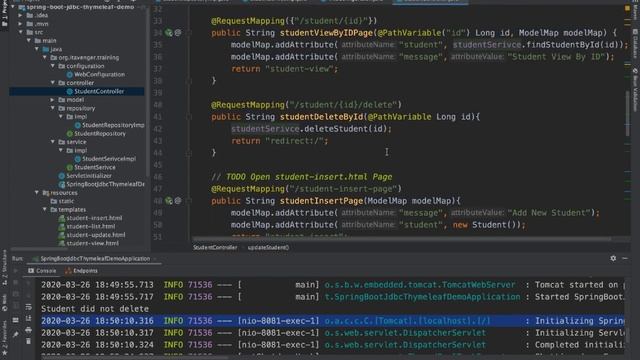Collapse the controller package
Image resolution: width=640 pixels, height=360 pixels.
click(x=53, y=82)
